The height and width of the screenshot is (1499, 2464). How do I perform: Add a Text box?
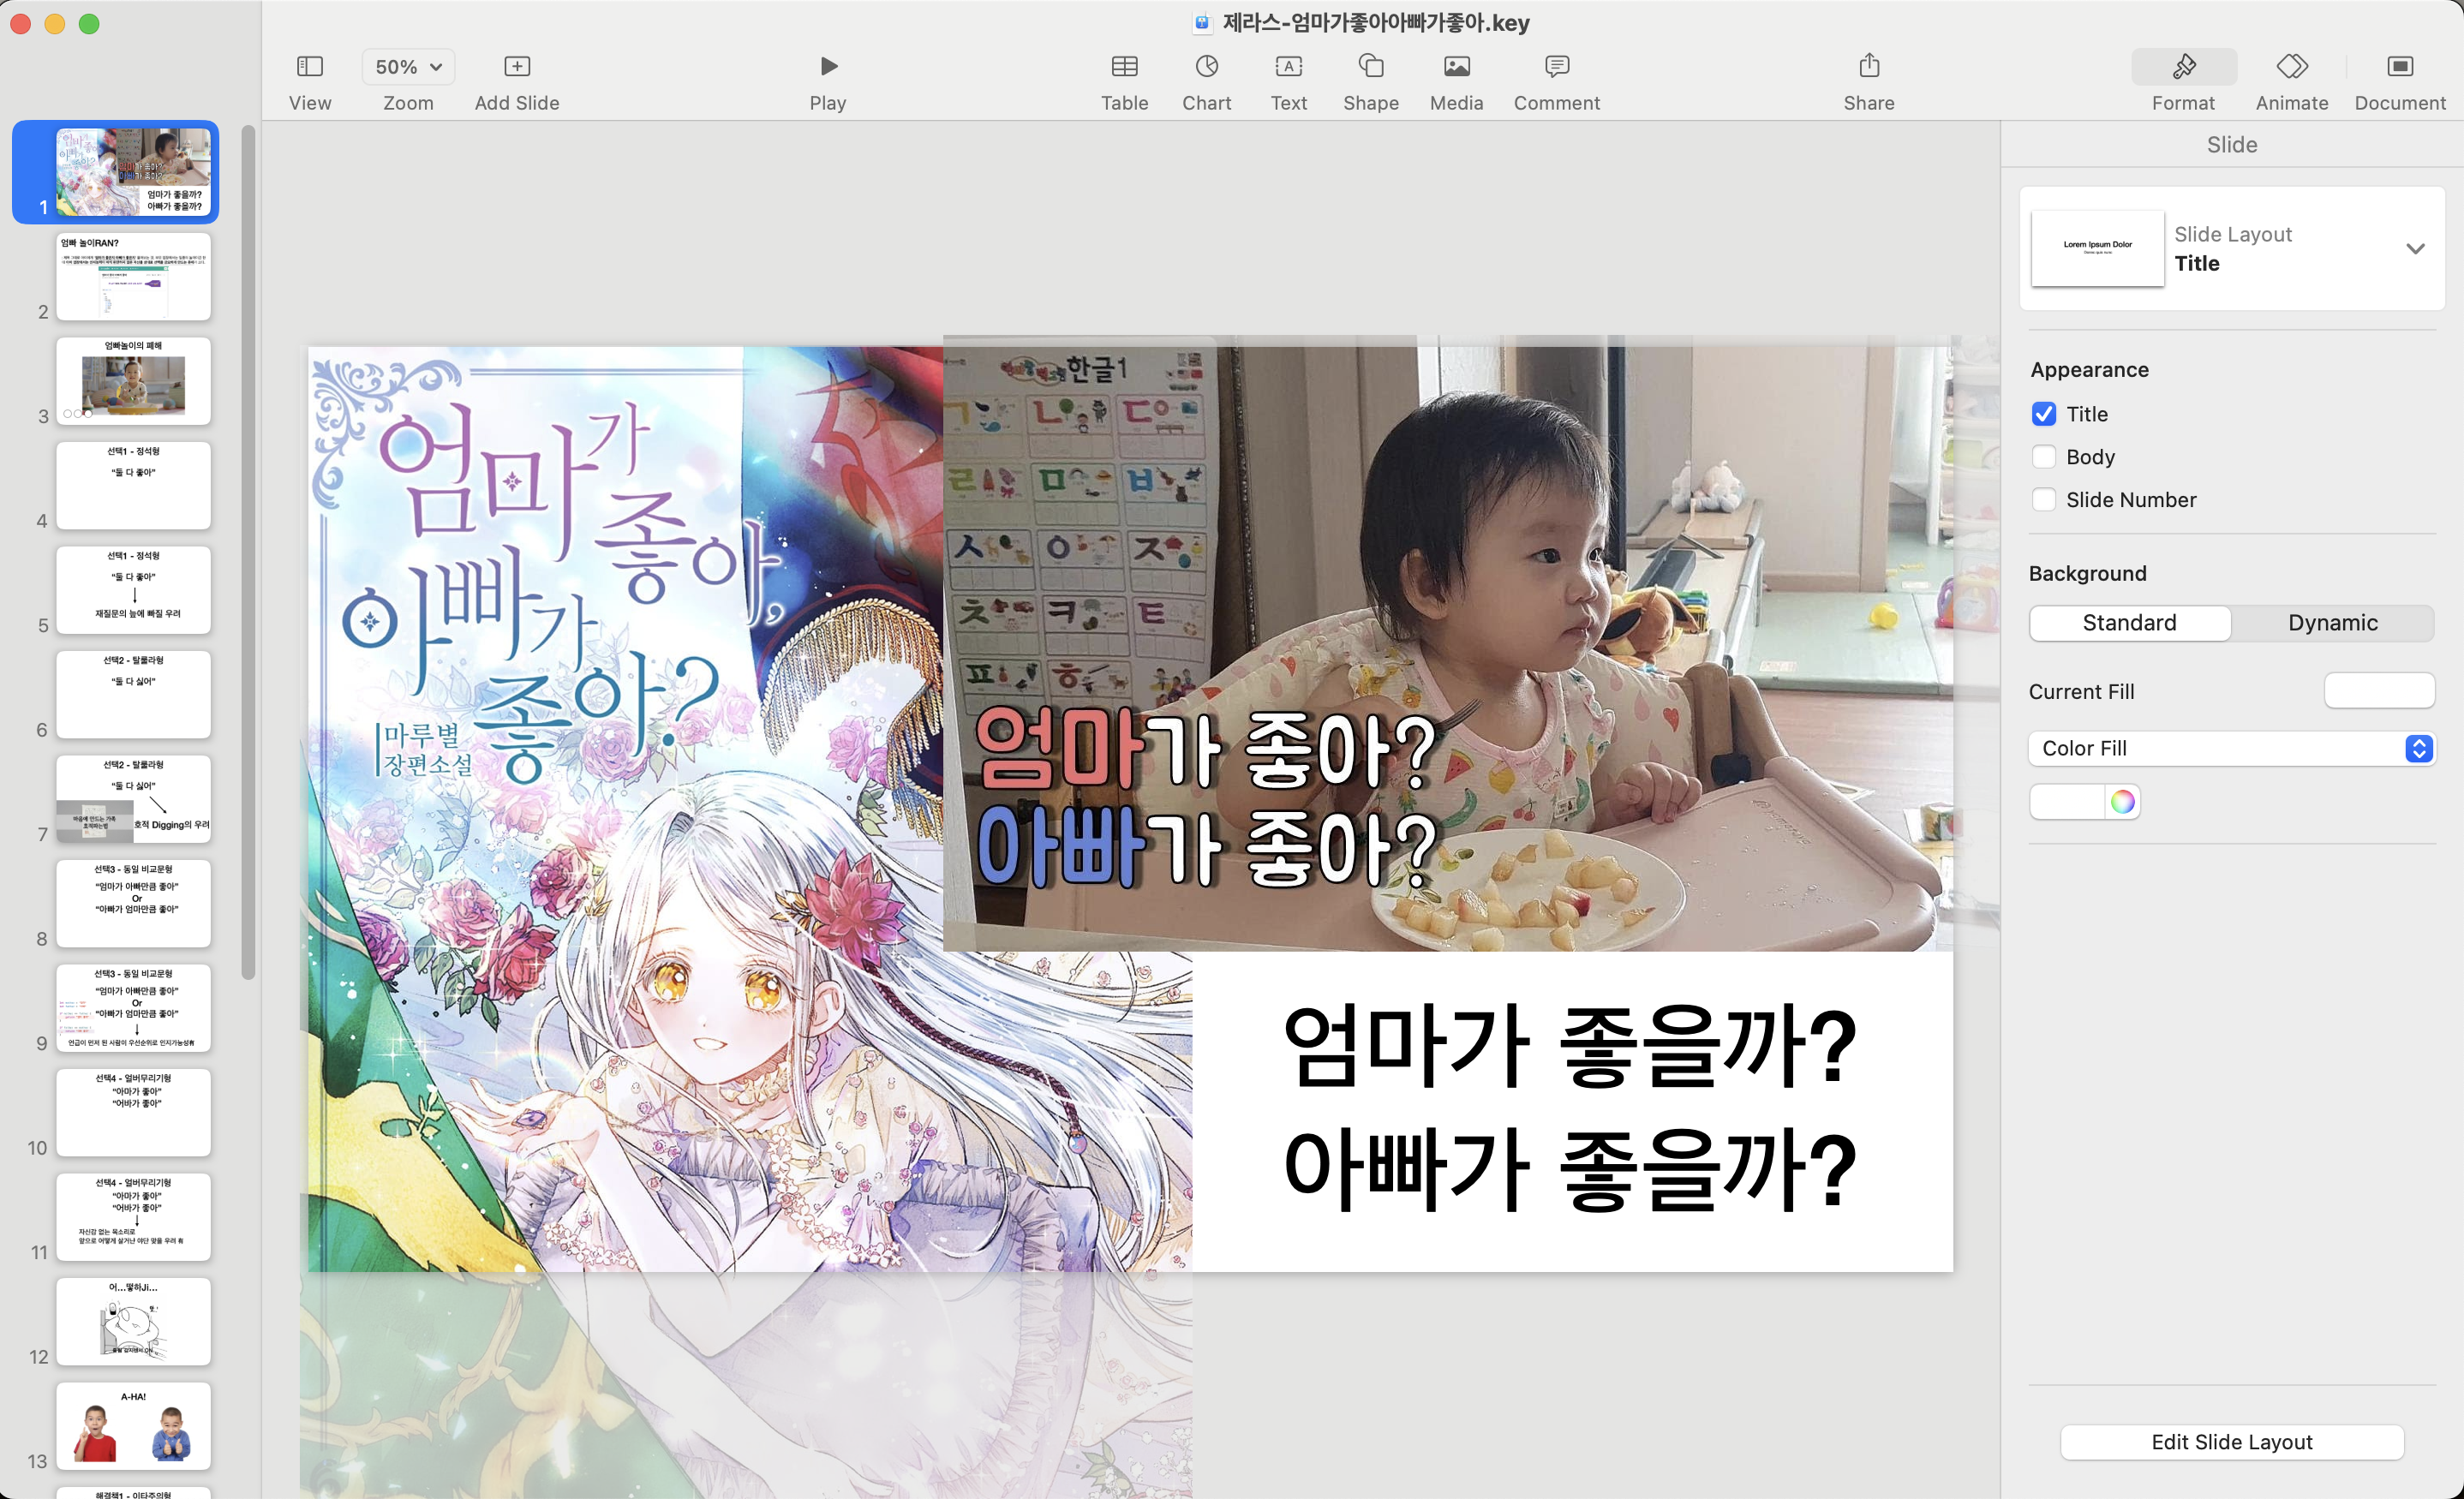(1288, 67)
